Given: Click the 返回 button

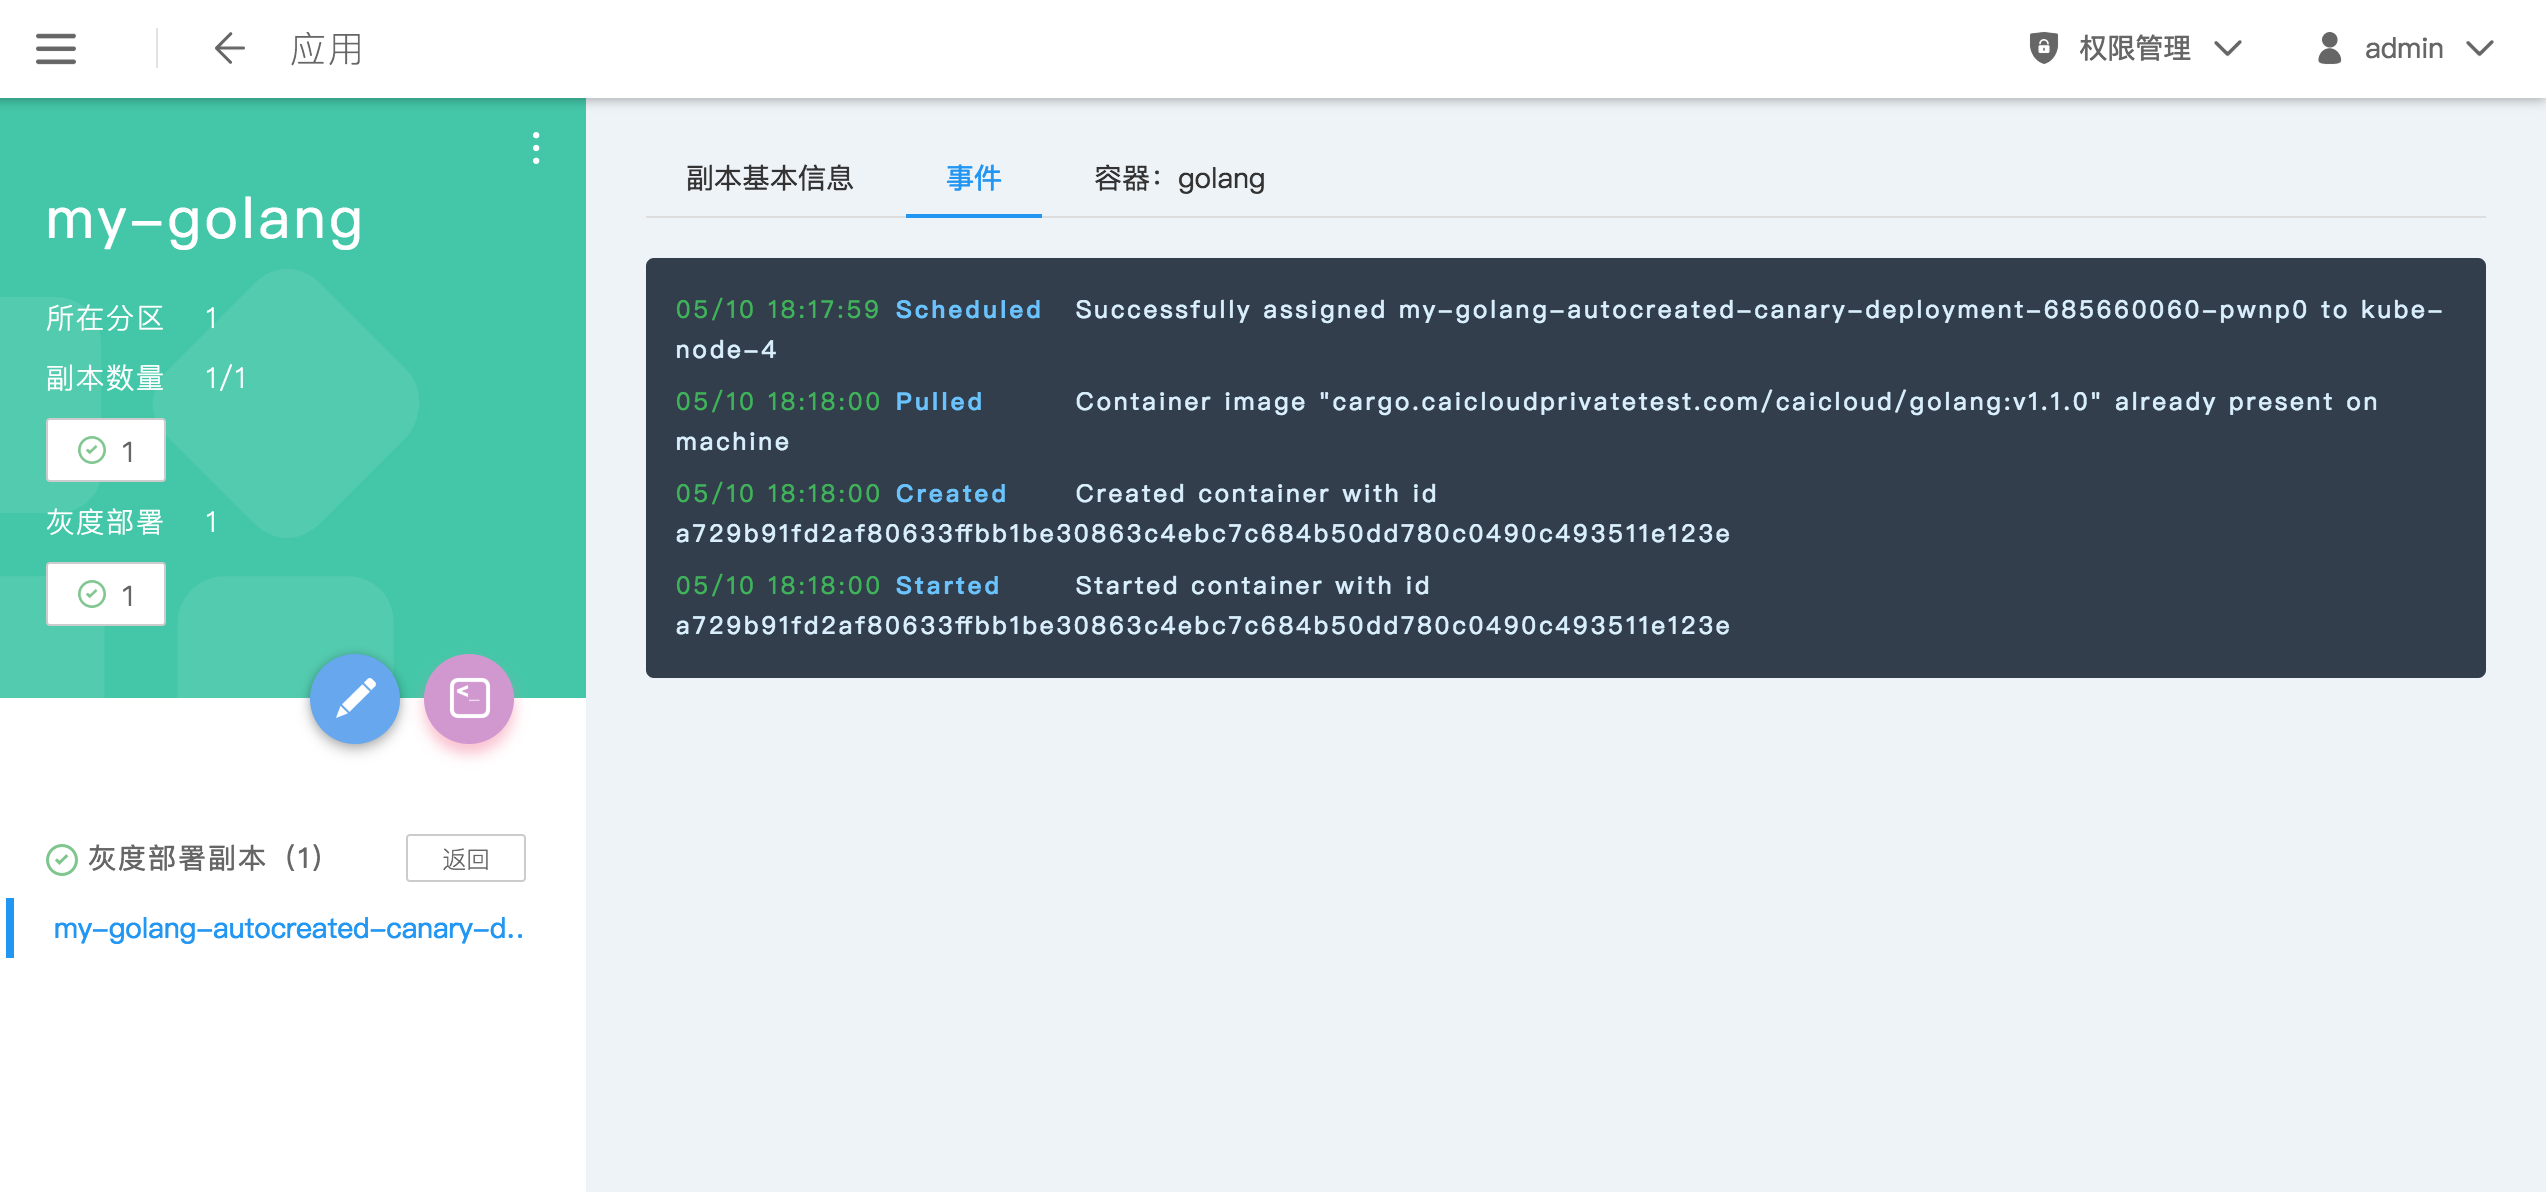Looking at the screenshot, I should pyautogui.click(x=465, y=858).
